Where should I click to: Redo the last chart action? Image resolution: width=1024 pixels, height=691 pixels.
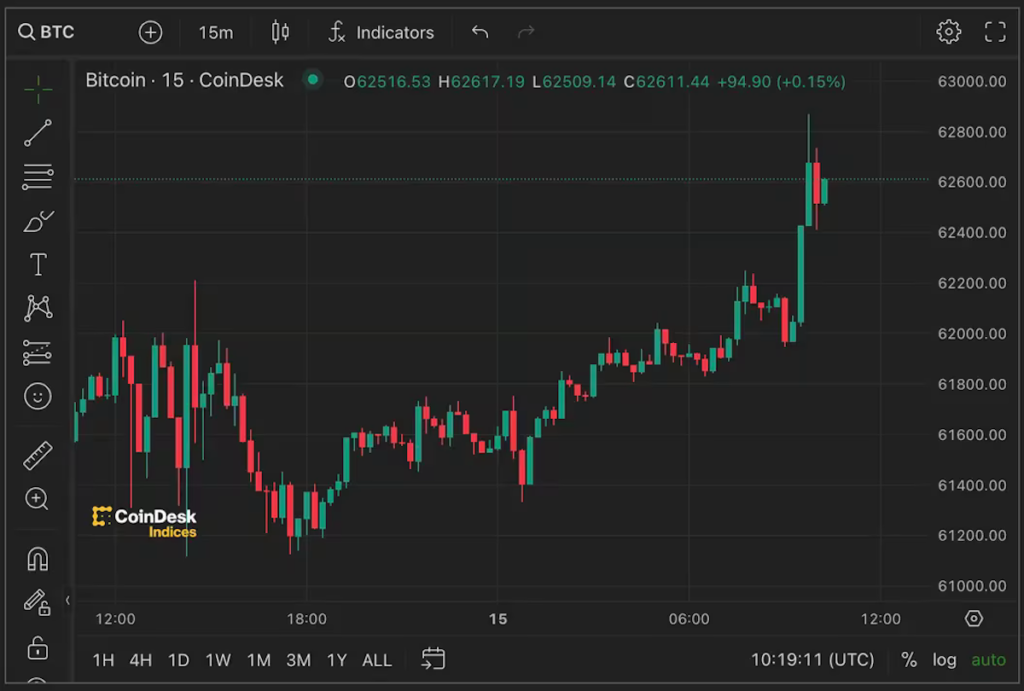pos(526,31)
